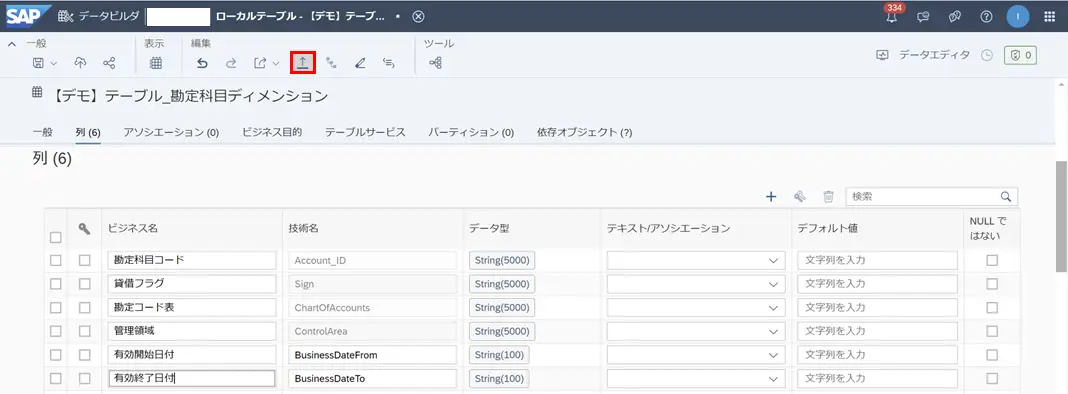The image size is (1068, 394).
Task: Click the clock history icon
Action: tap(987, 56)
